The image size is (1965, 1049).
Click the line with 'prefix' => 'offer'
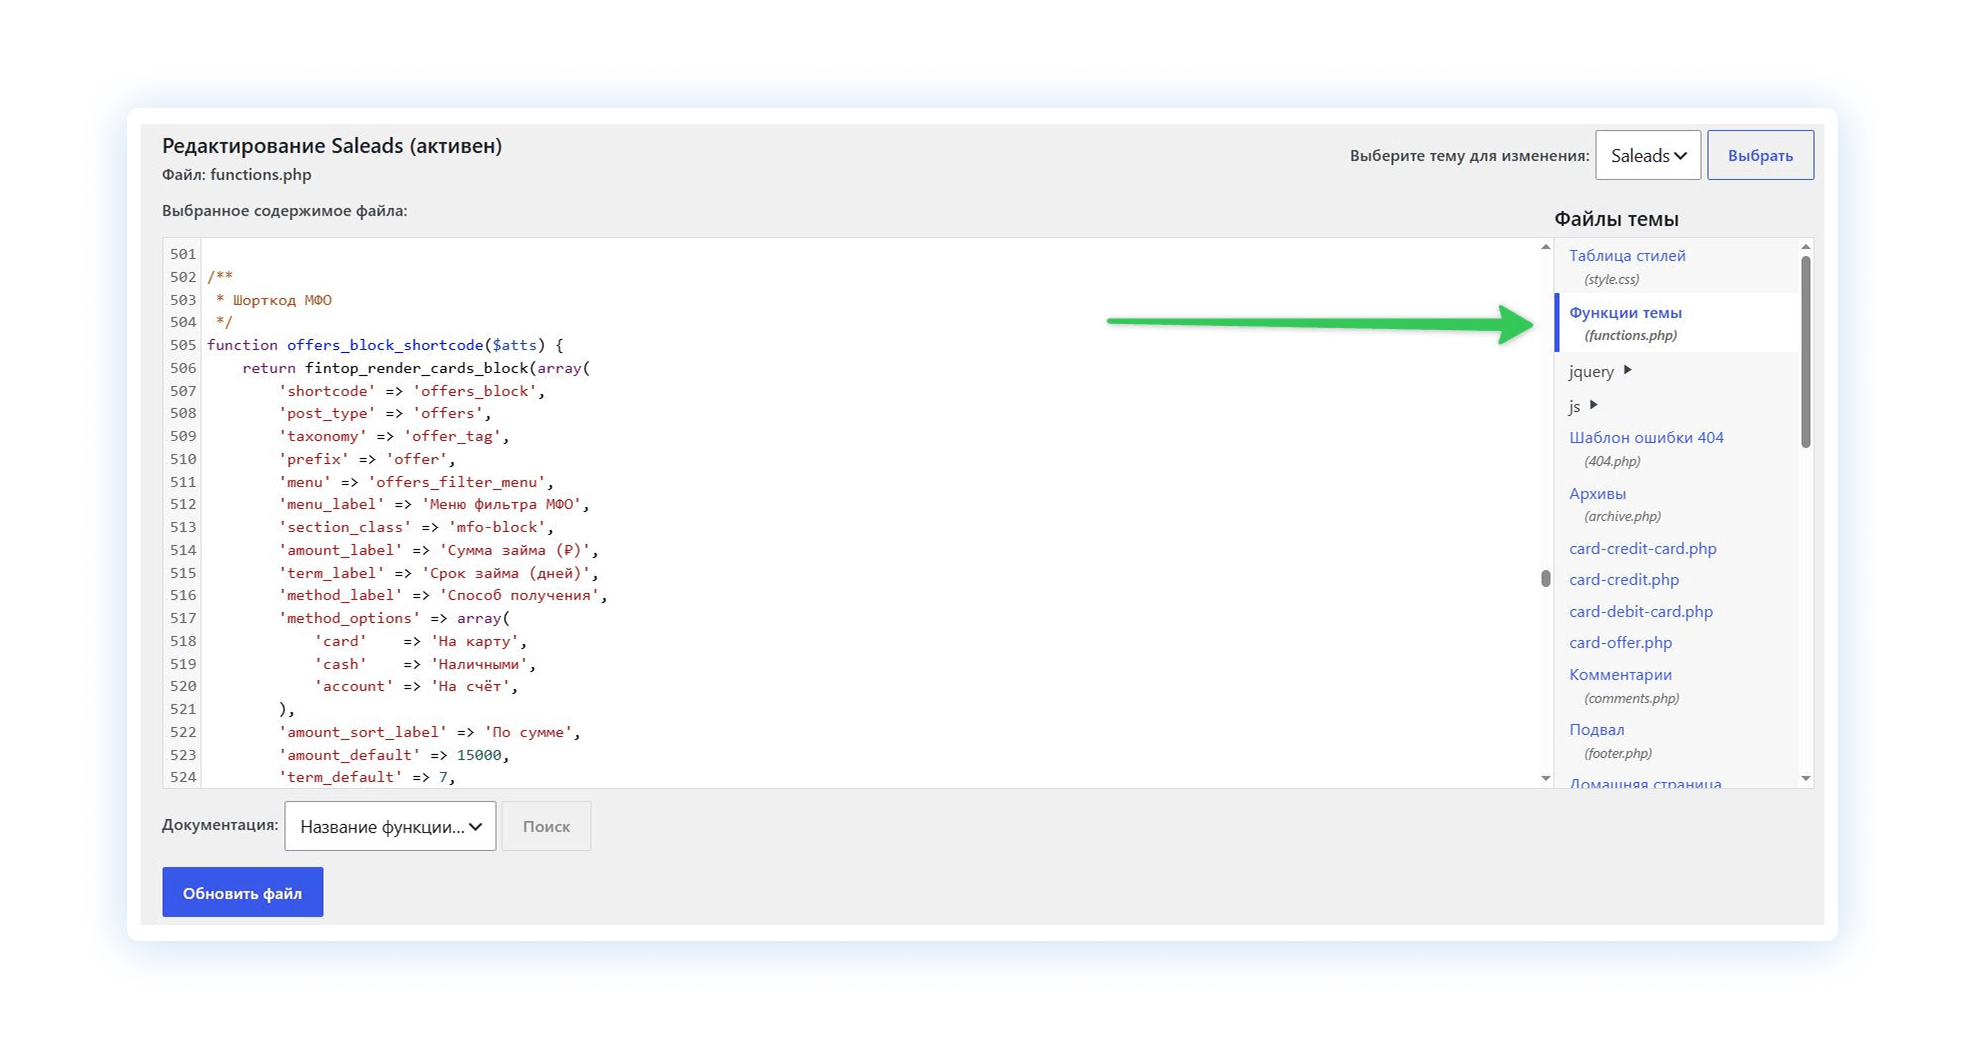(x=367, y=459)
